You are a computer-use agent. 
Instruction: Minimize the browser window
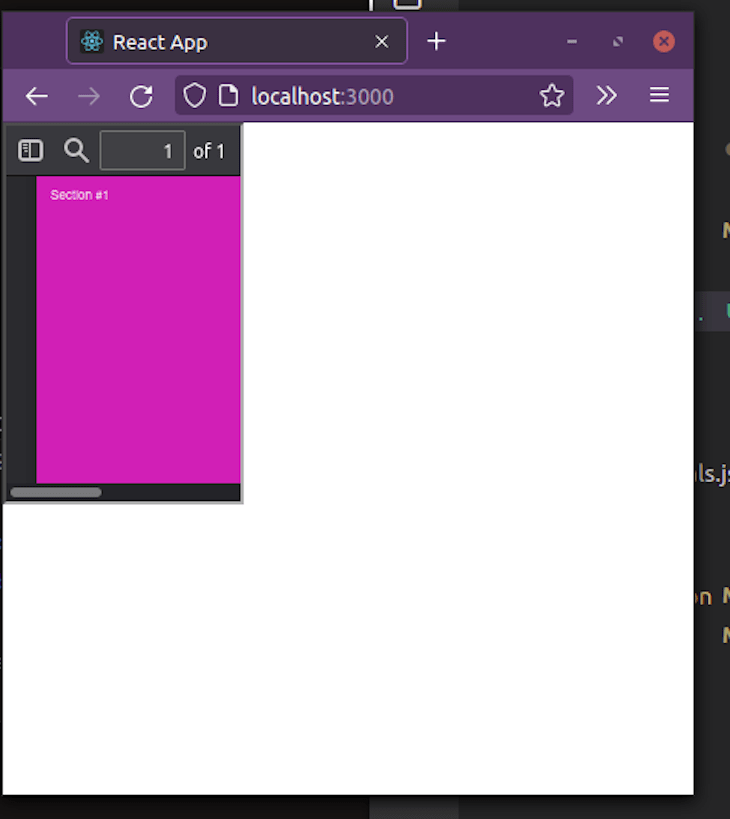(572, 41)
